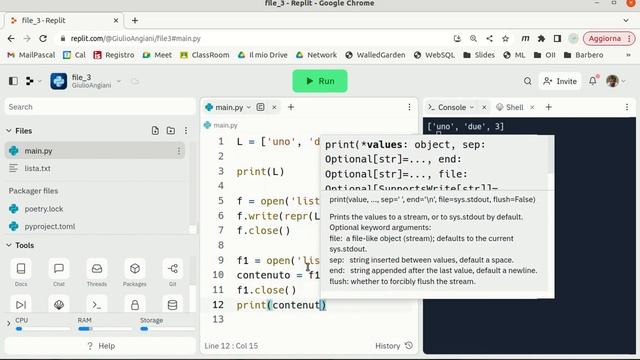This screenshot has width=640, height=360.
Task: Create a new file with the file icon
Action: (x=155, y=131)
